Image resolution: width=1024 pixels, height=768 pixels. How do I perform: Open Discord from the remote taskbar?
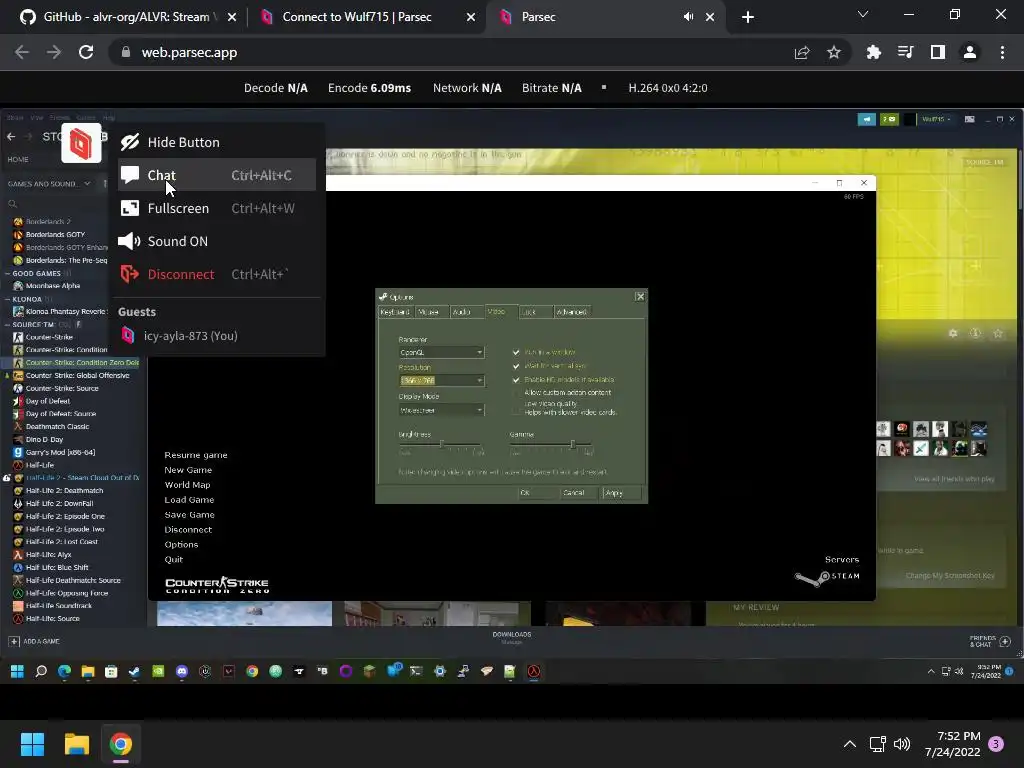[x=182, y=671]
